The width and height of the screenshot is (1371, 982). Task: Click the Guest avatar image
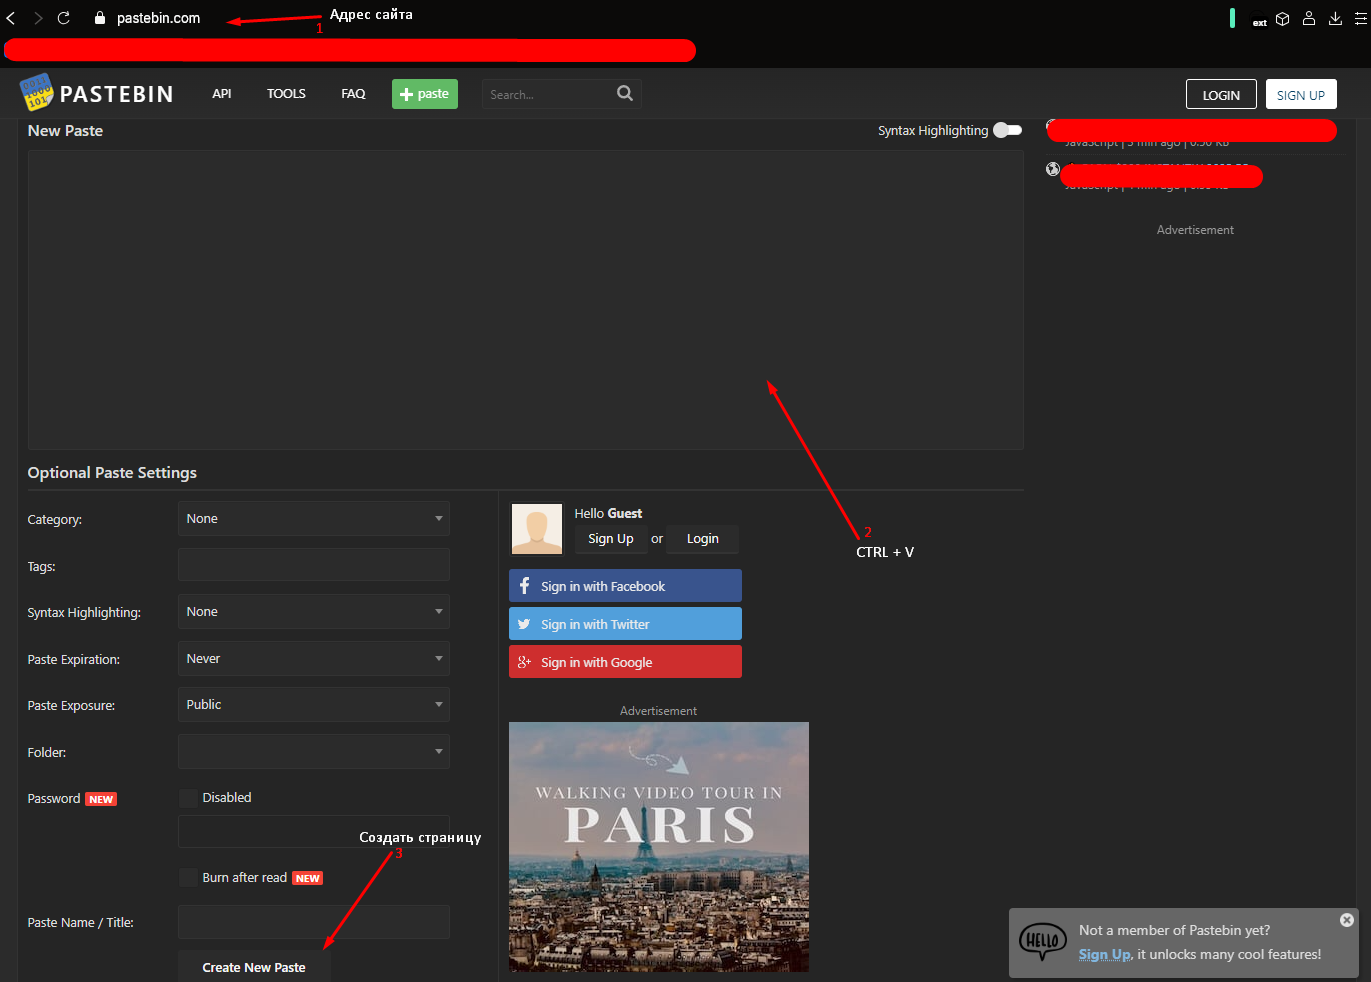tap(537, 528)
